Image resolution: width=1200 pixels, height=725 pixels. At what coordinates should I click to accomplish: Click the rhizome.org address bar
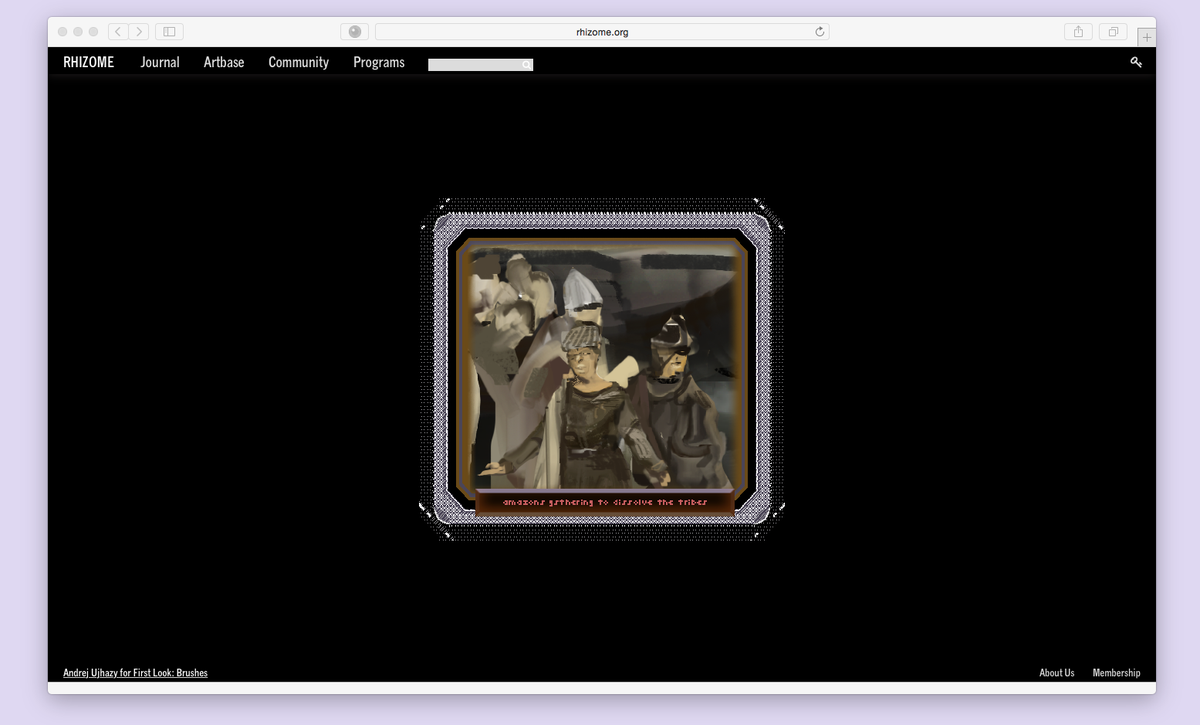pyautogui.click(x=602, y=32)
